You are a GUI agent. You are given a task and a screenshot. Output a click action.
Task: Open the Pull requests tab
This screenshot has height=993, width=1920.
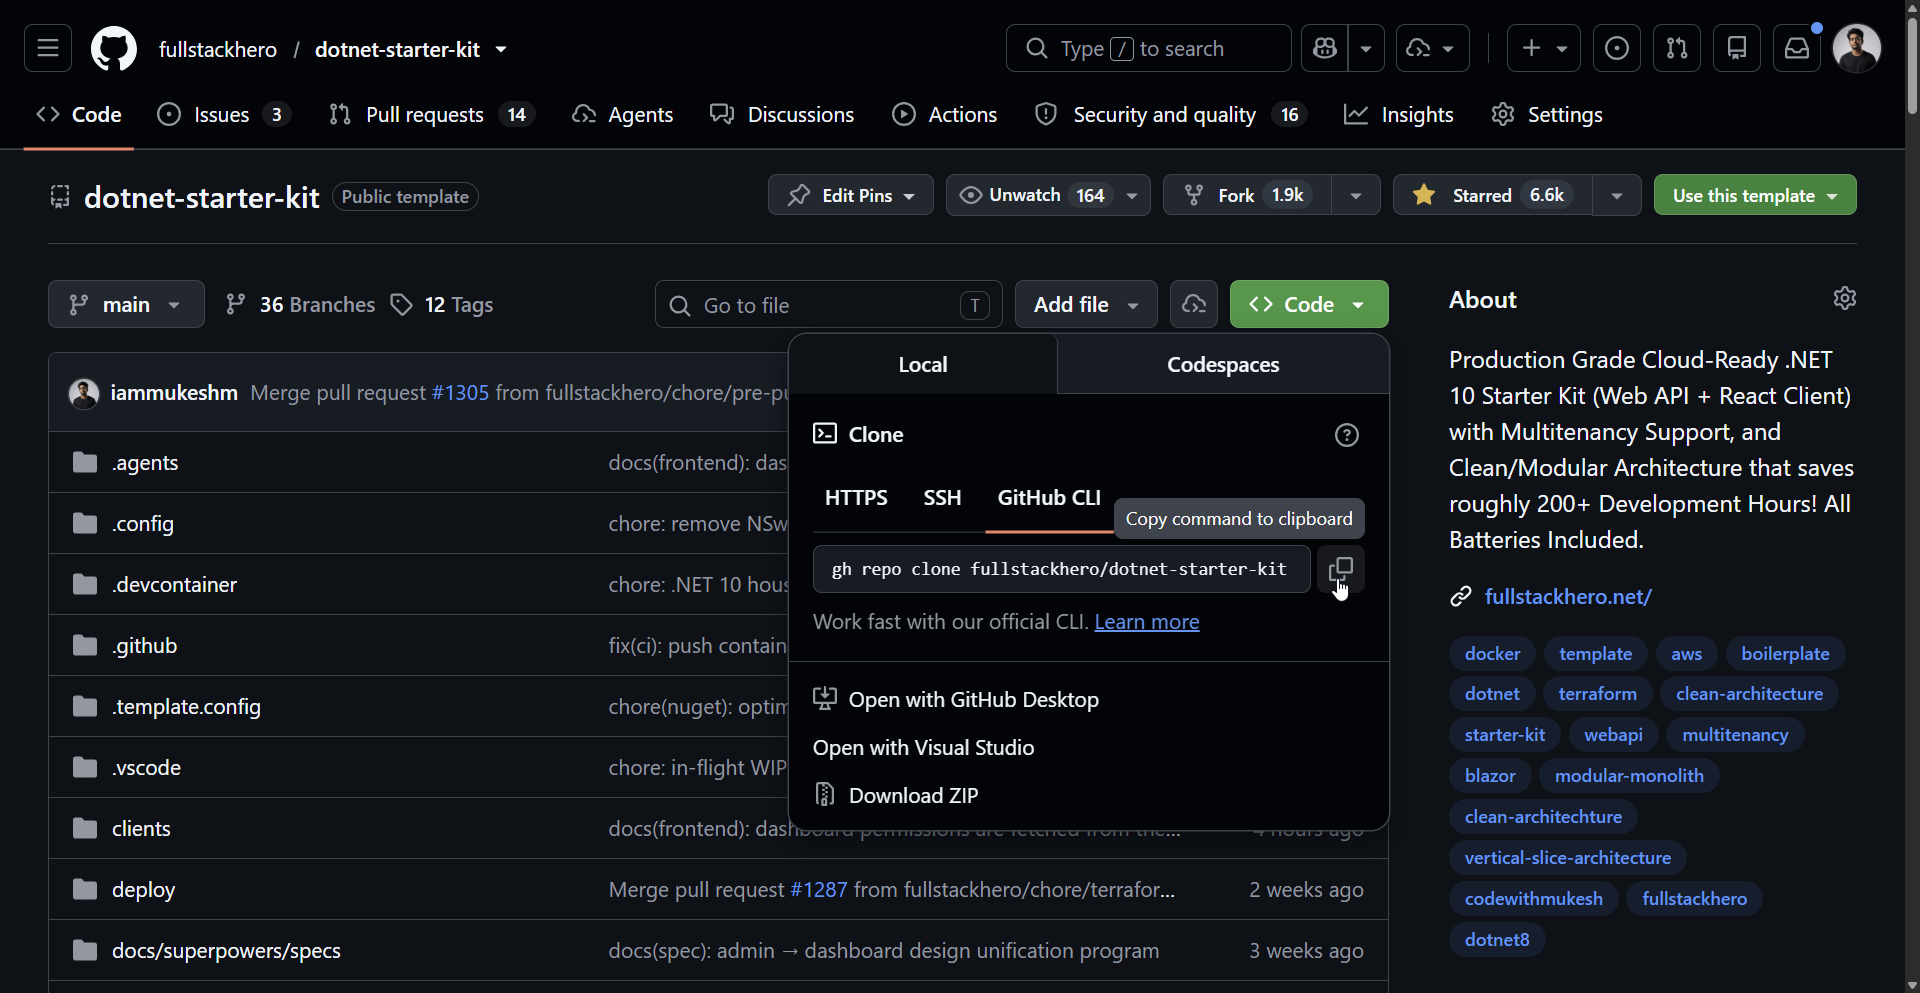click(x=432, y=115)
